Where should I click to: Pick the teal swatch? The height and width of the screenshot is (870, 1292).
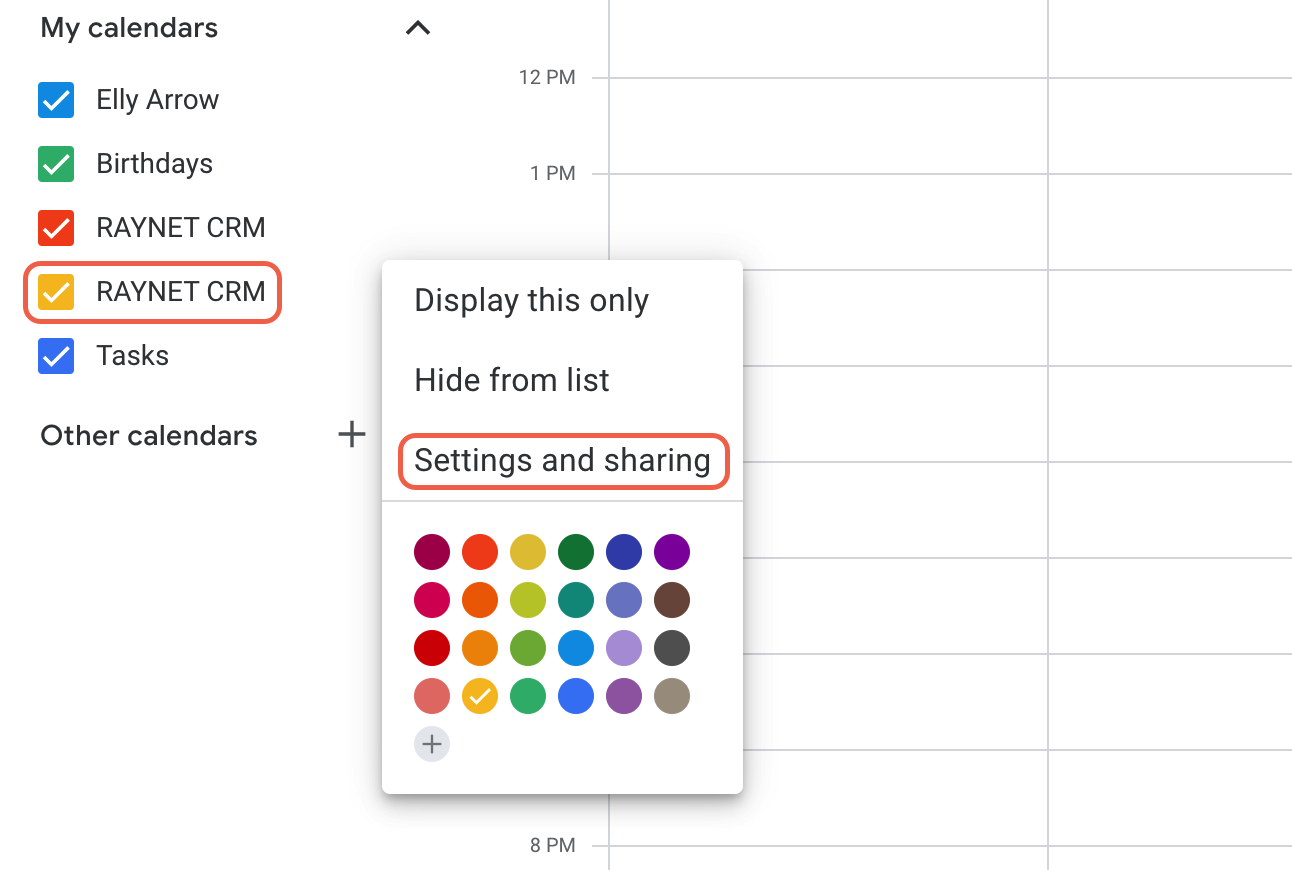click(x=576, y=600)
